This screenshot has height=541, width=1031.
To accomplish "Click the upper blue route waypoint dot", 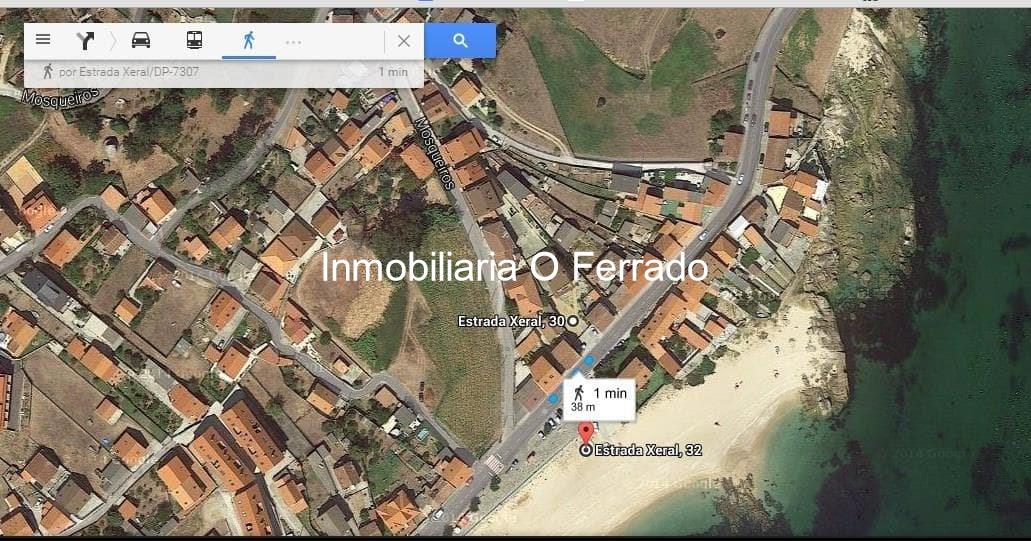I will click(x=588, y=360).
